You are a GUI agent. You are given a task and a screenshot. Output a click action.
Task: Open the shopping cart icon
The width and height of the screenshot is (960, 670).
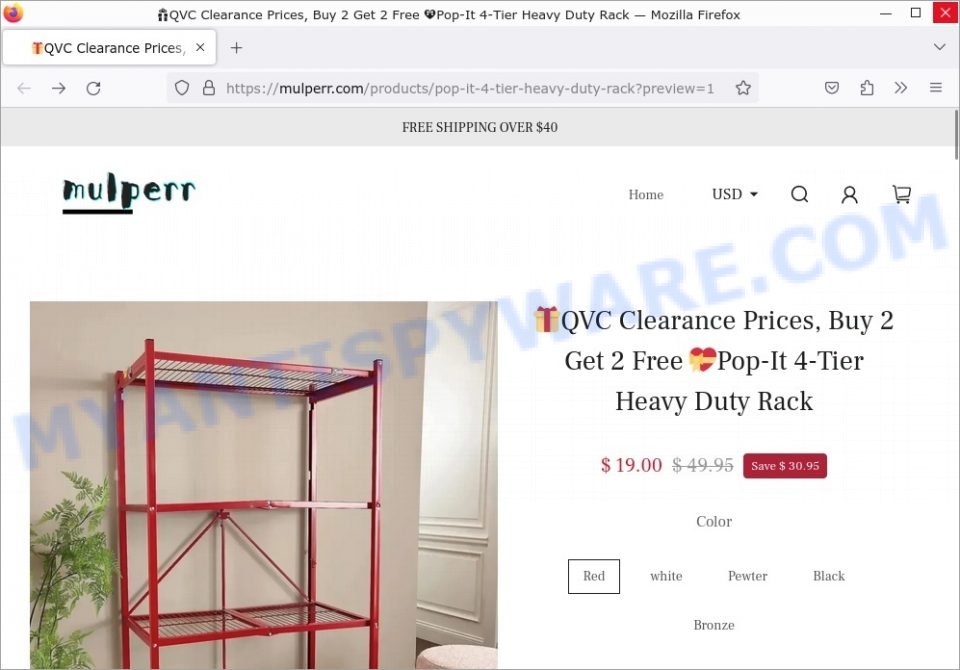pos(901,195)
